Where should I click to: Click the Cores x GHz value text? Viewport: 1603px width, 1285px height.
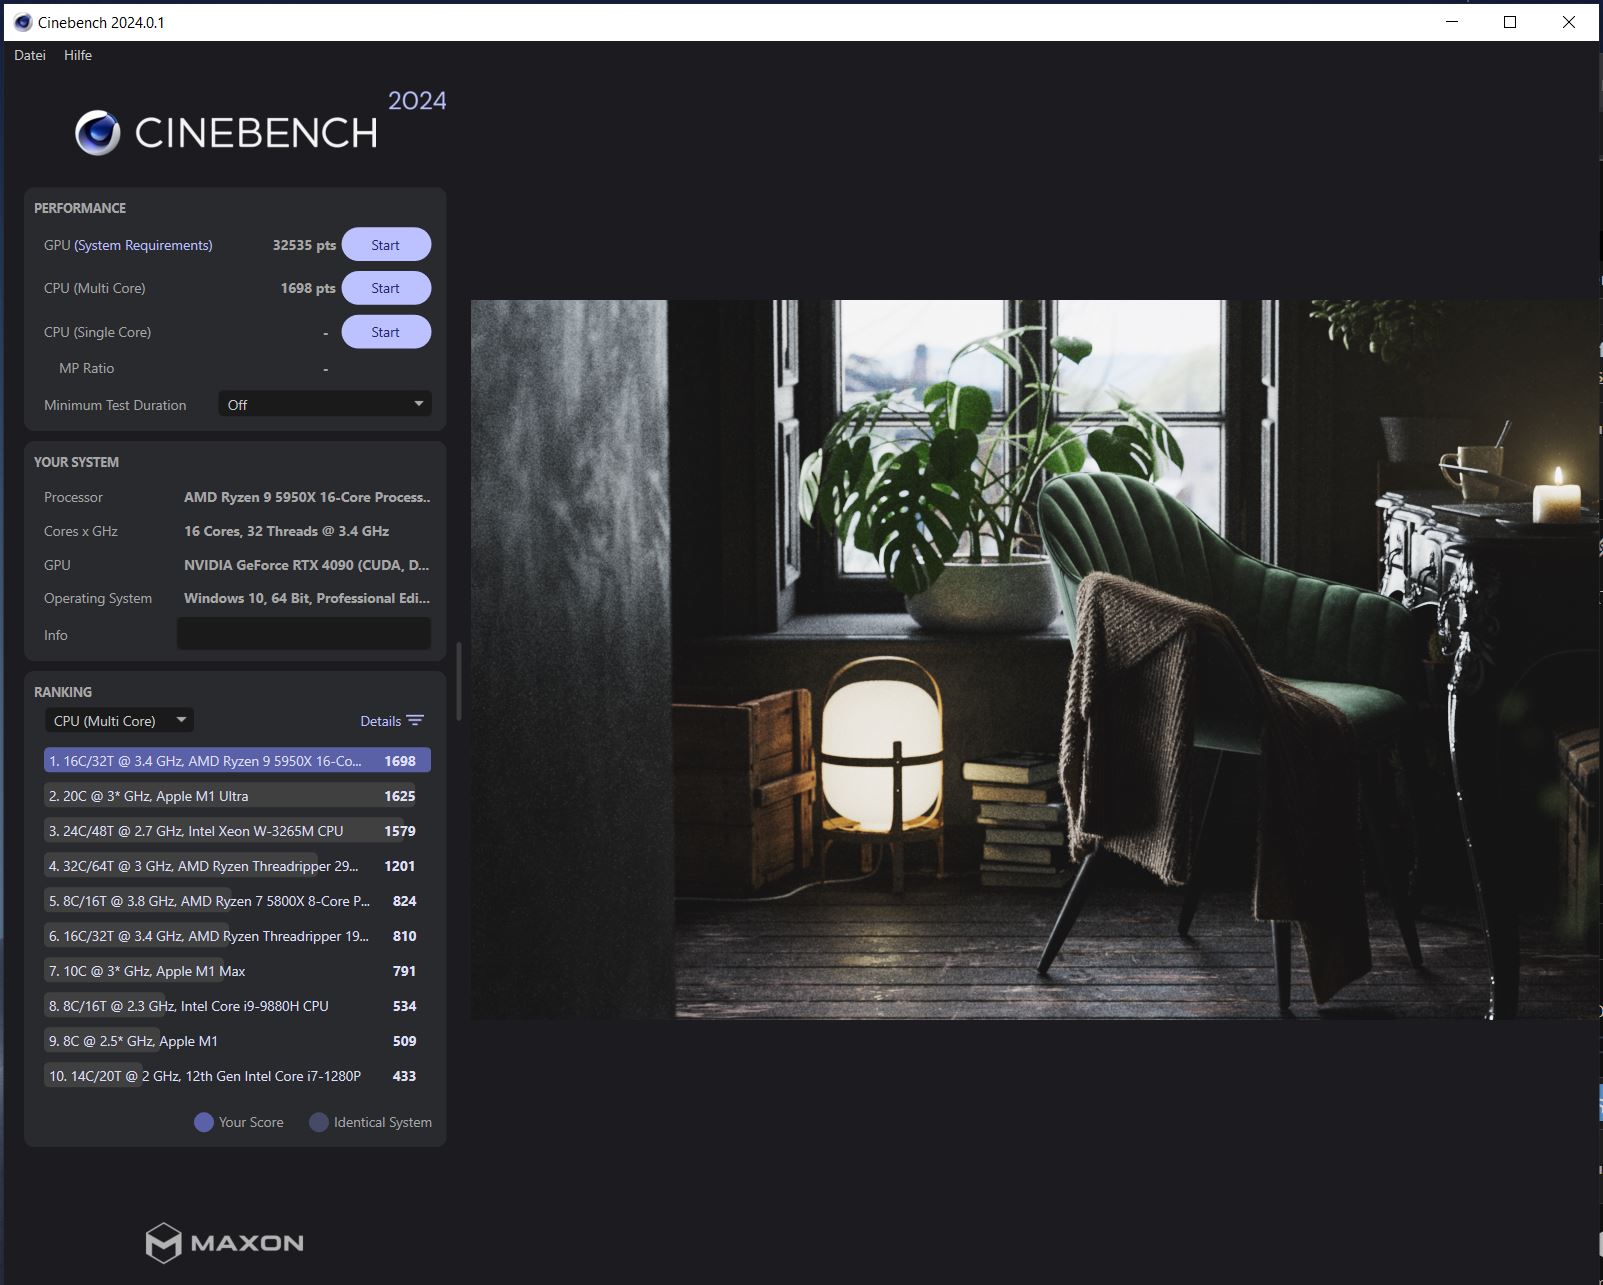coord(286,531)
